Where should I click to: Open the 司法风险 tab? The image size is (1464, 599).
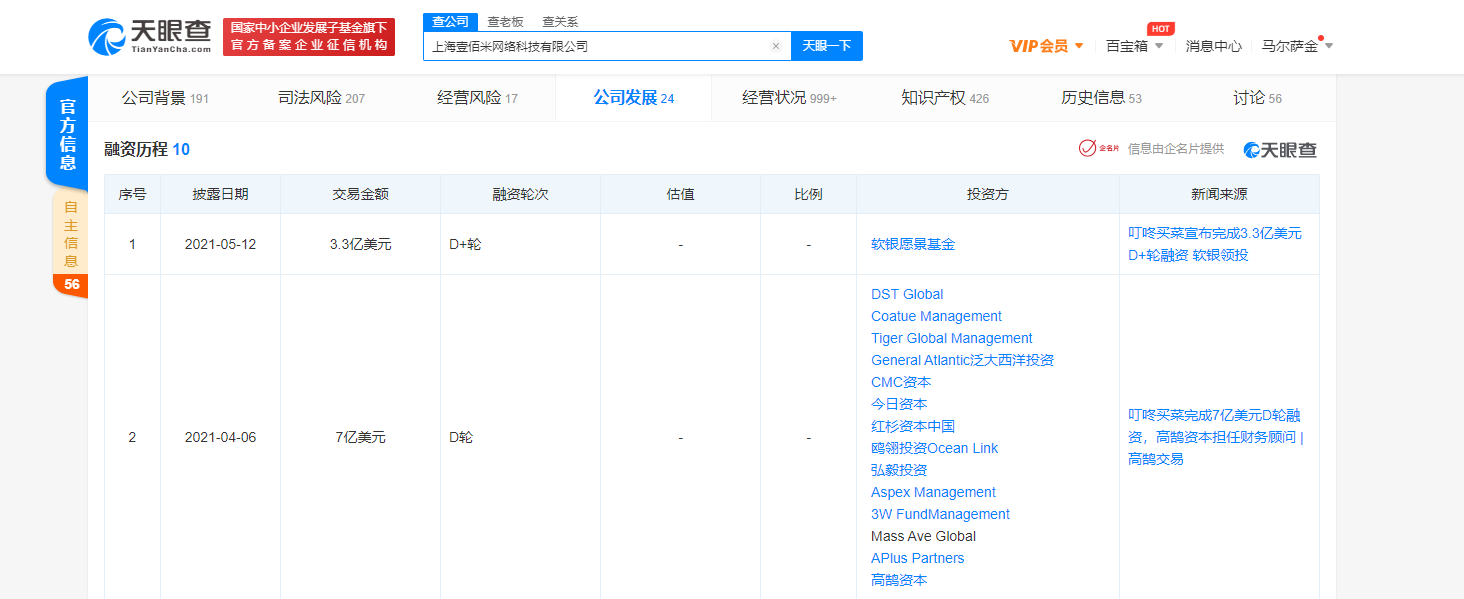coord(321,98)
